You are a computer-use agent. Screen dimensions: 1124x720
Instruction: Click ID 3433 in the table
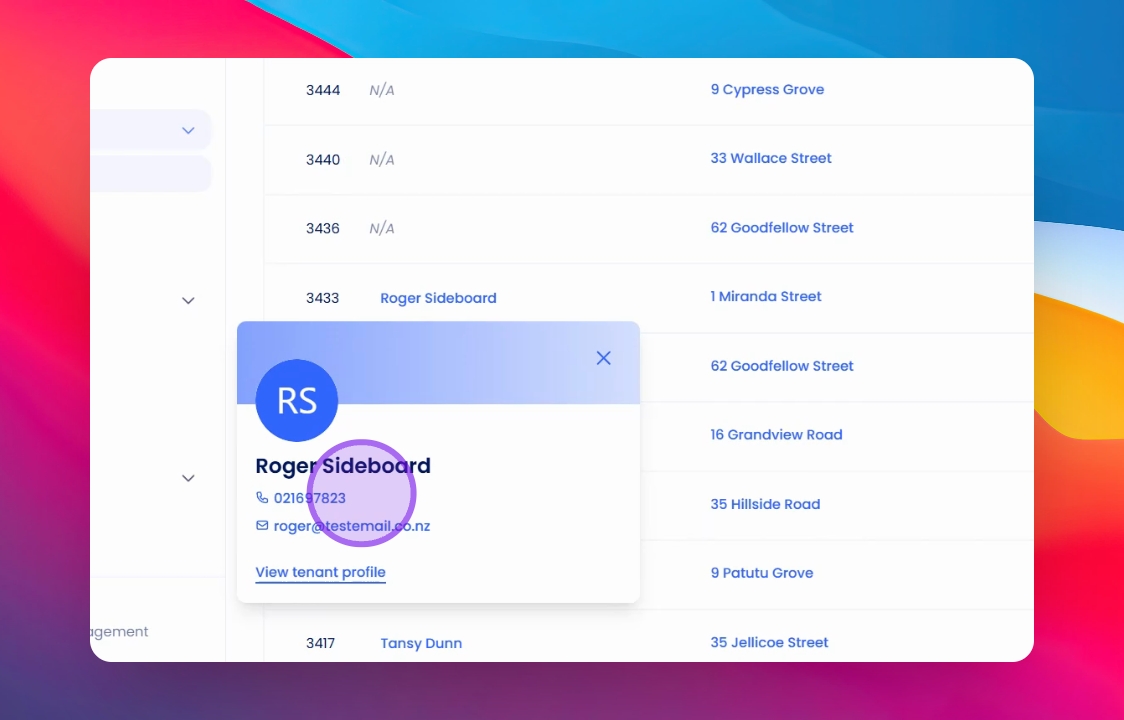[323, 298]
